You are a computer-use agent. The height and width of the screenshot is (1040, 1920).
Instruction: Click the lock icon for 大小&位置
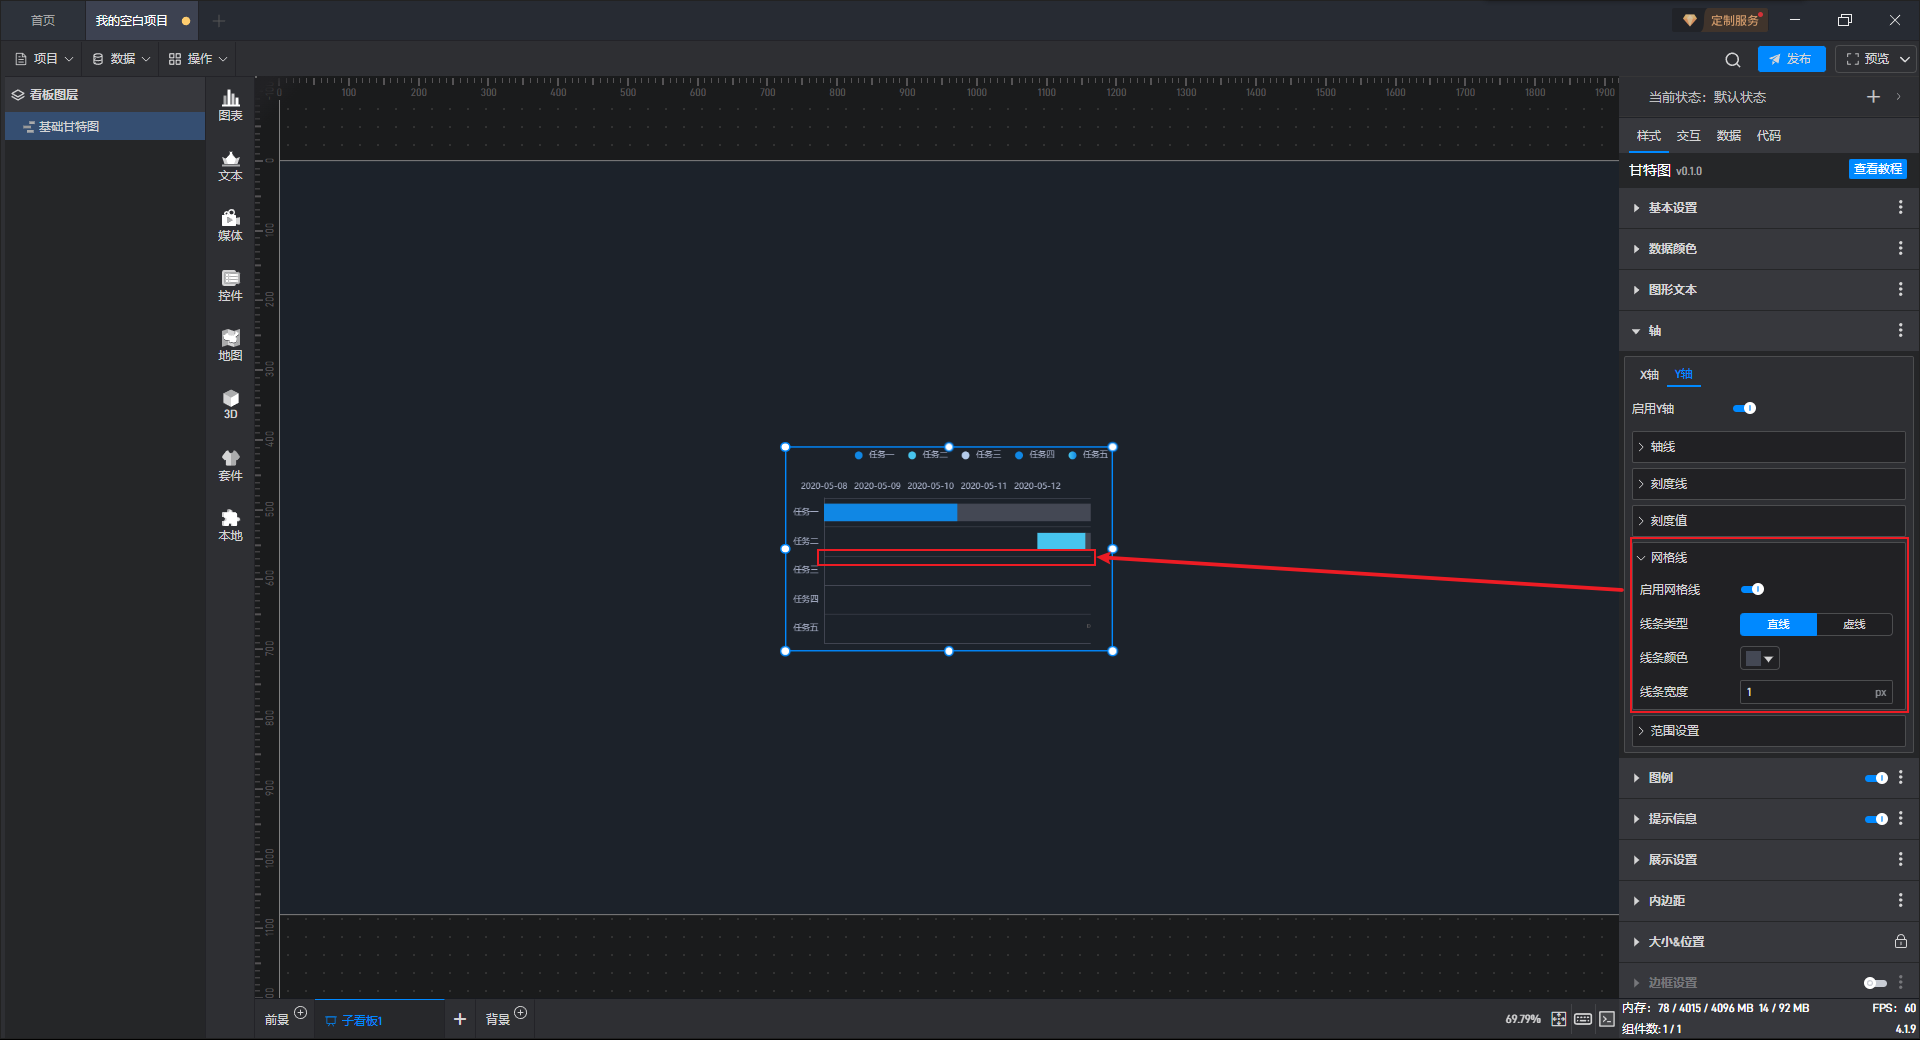click(1900, 941)
